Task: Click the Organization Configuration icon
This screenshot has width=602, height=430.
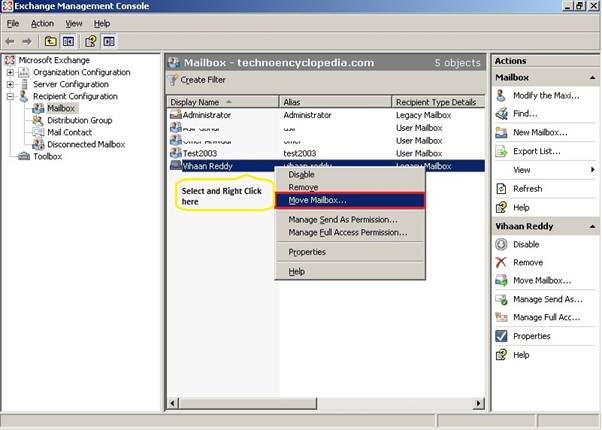Action: point(24,72)
